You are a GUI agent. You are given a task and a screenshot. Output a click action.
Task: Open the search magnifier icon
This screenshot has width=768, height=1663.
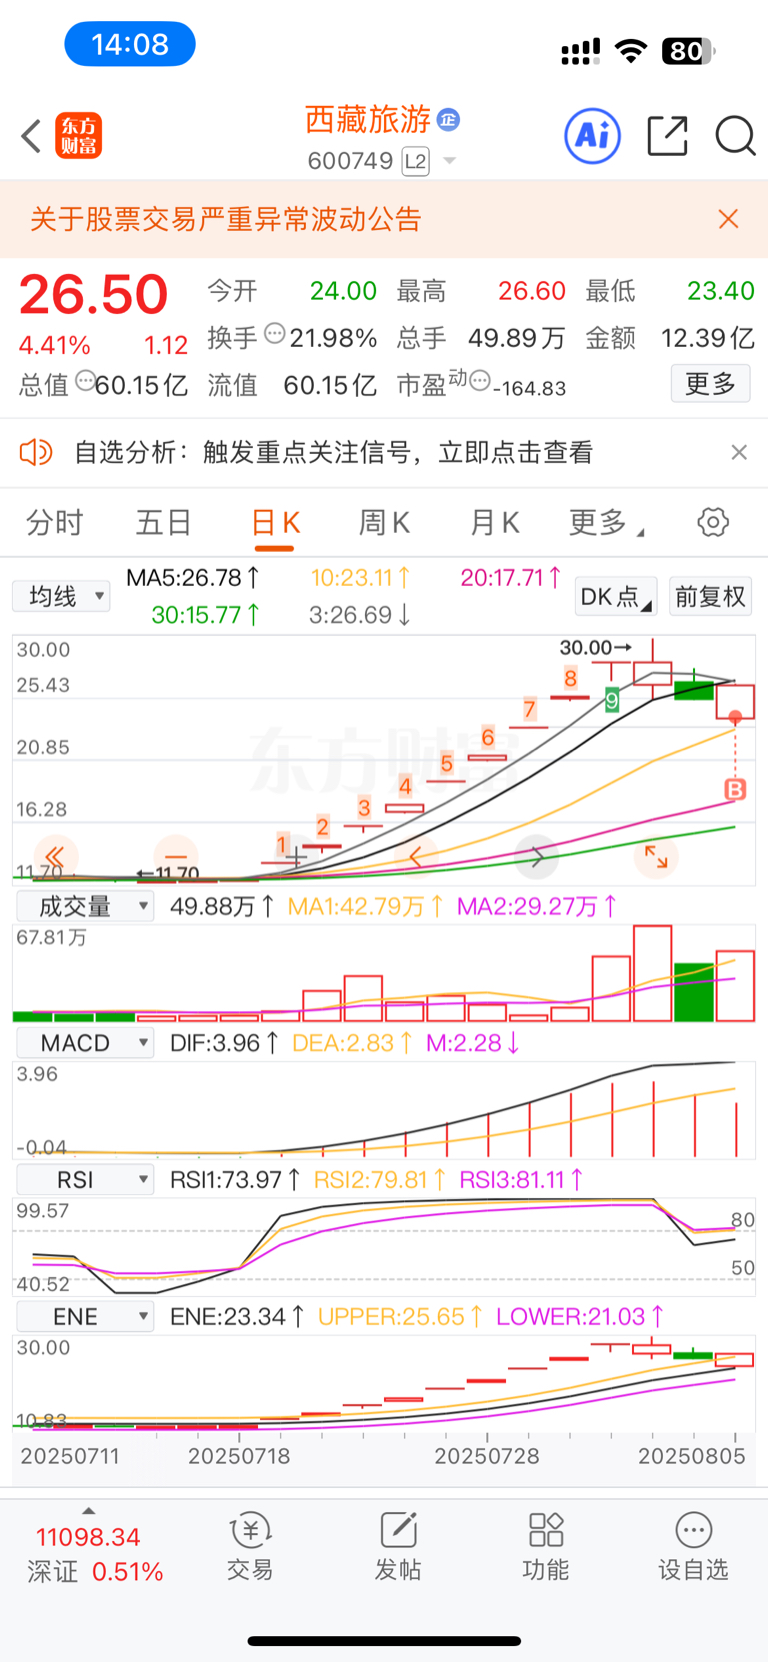(x=735, y=136)
